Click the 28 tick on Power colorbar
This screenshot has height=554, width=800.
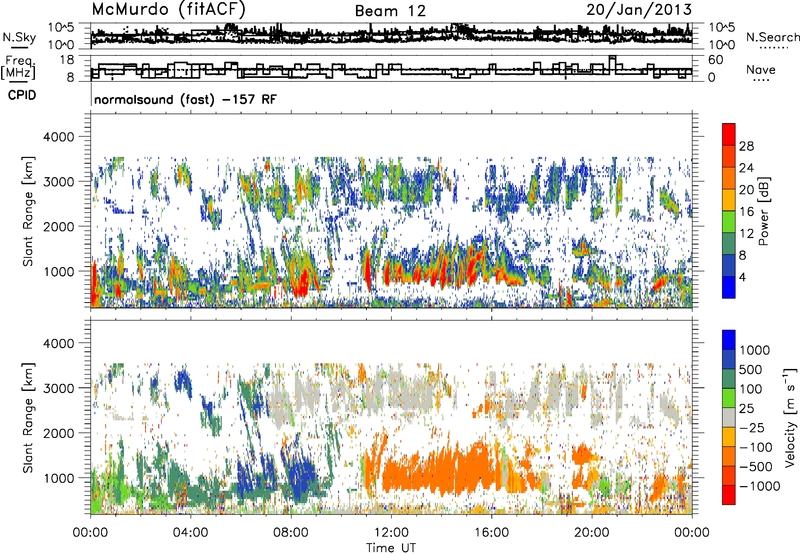coord(746,146)
